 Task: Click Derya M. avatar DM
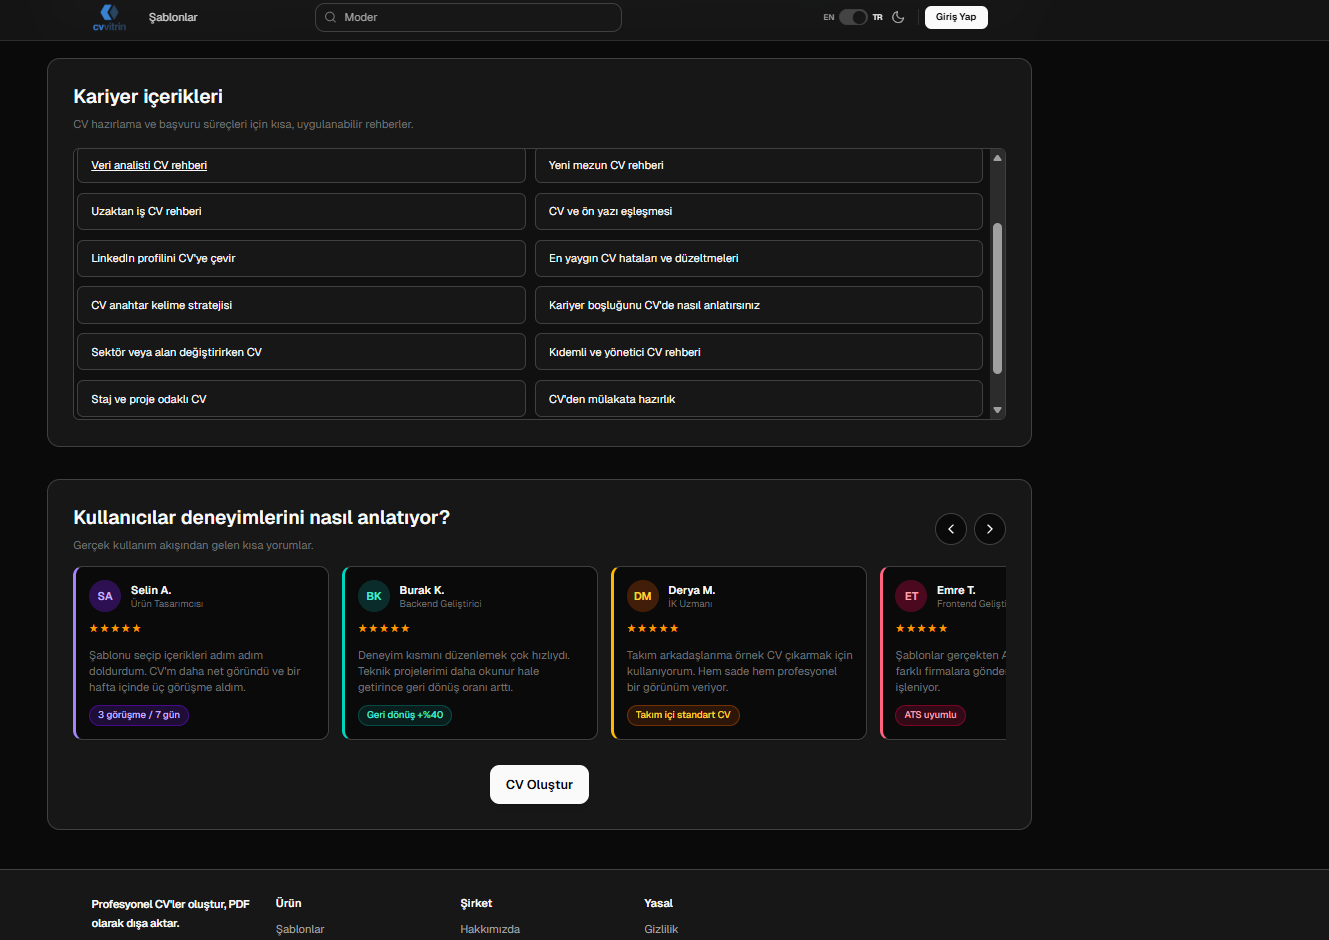pyautogui.click(x=643, y=596)
